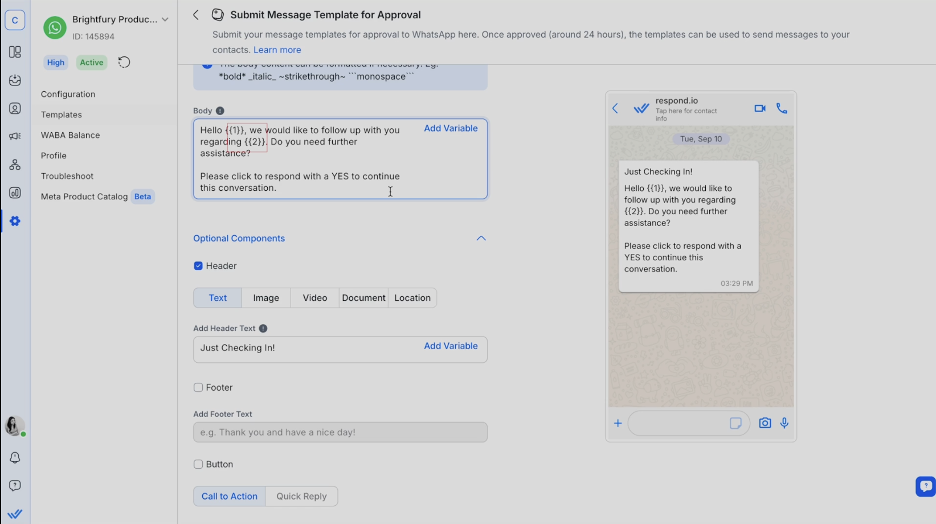The image size is (936, 524).
Task: Click the Beta badge
Action: pos(143,196)
